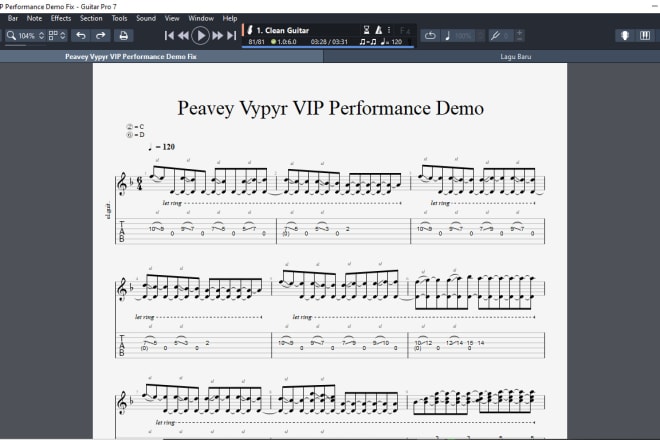Click the tuning note 2 = C
This screenshot has width=660, height=440.
point(135,127)
